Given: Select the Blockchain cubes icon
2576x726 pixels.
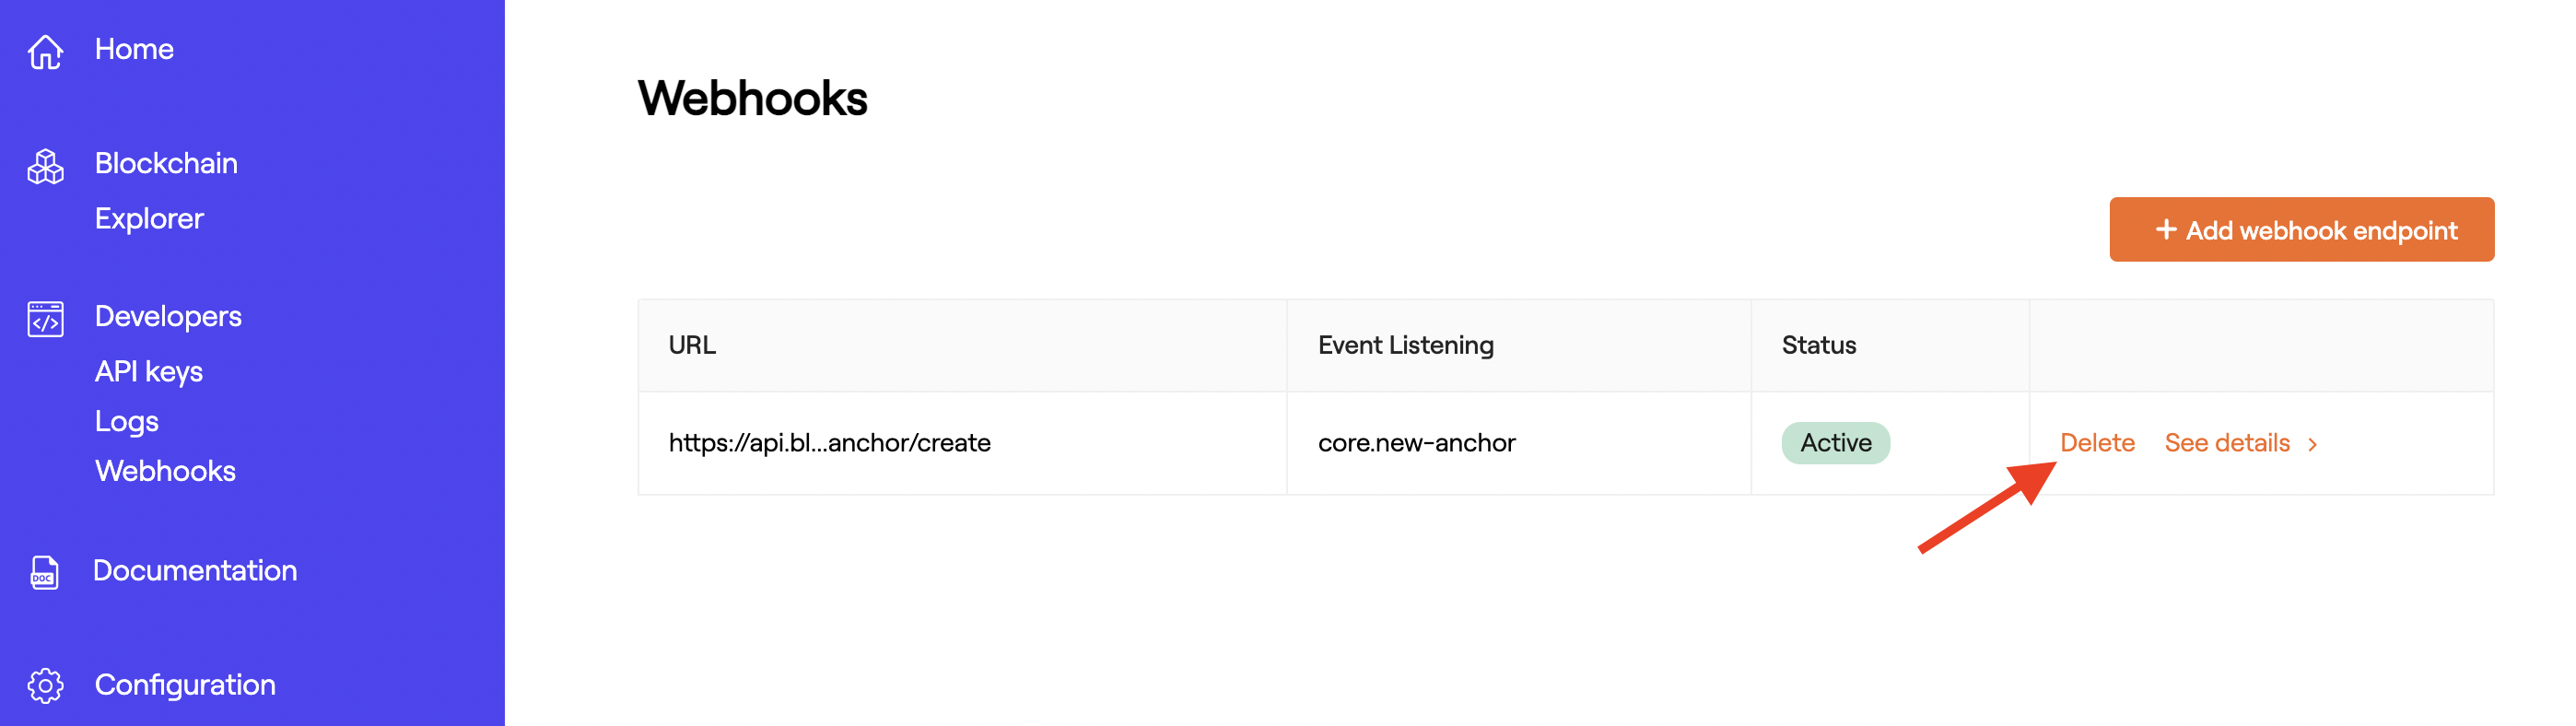Looking at the screenshot, I should [x=44, y=163].
